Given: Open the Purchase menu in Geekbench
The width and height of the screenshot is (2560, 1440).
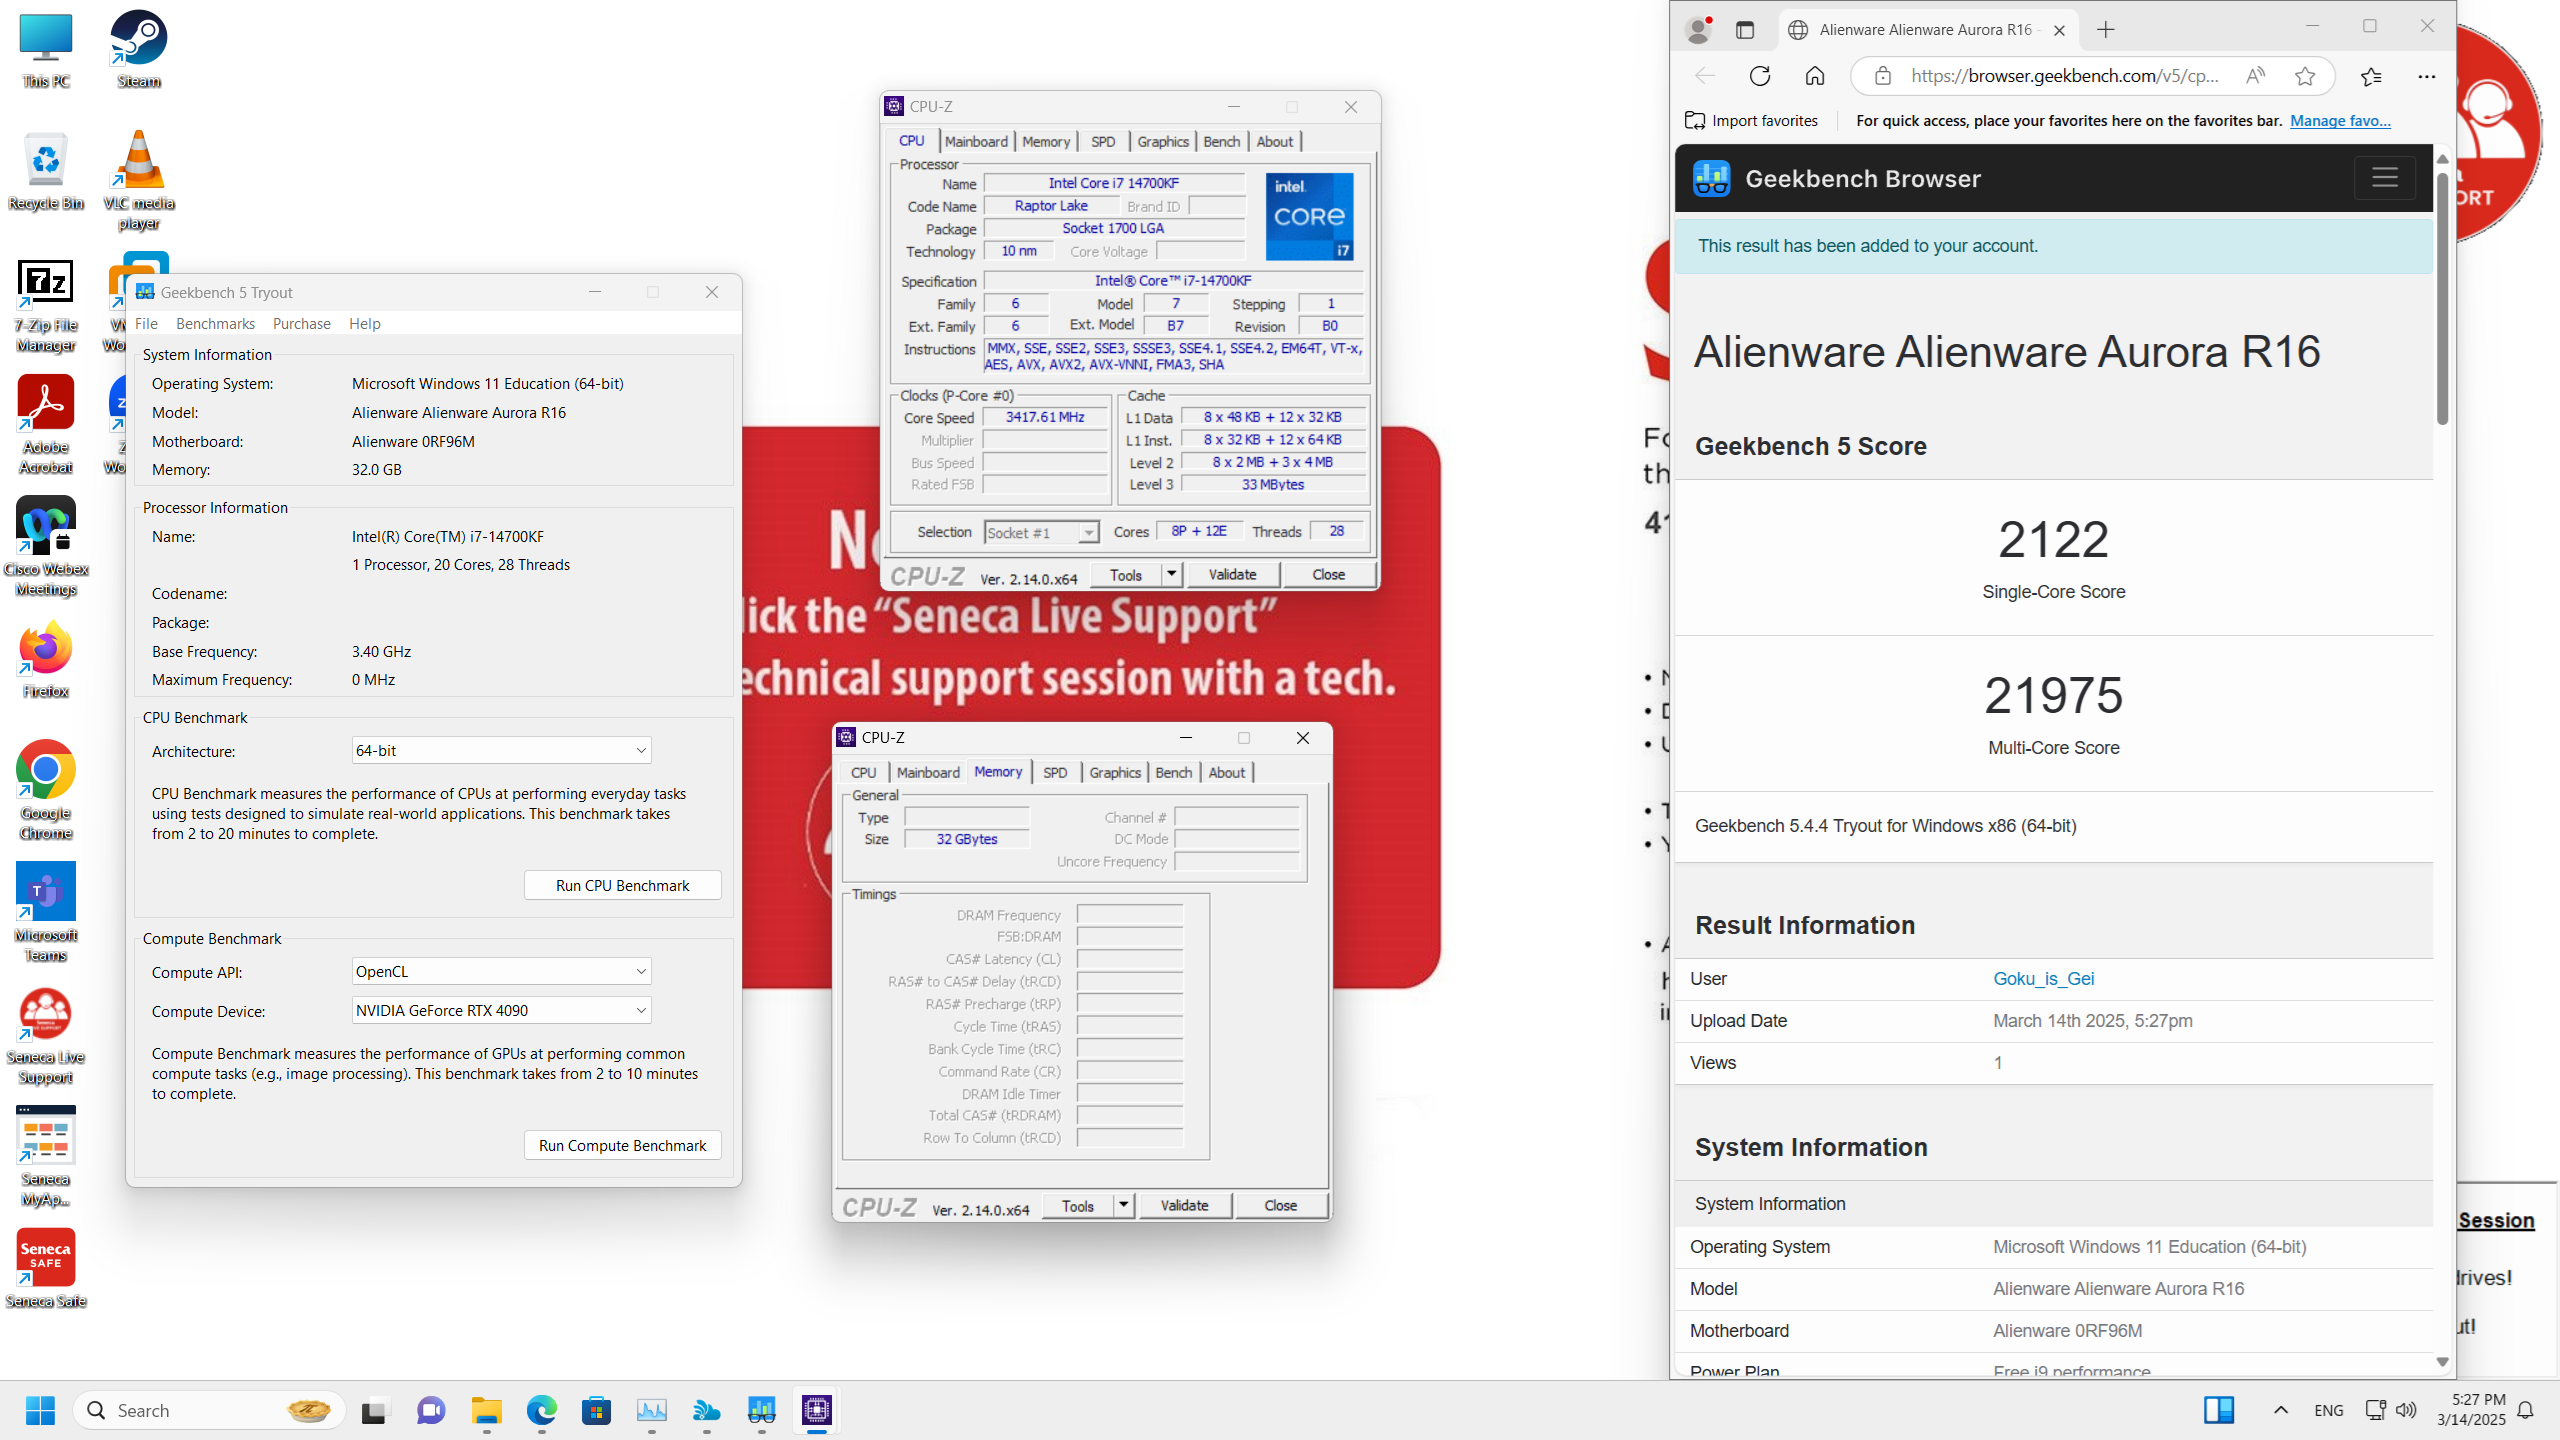Looking at the screenshot, I should [301, 323].
